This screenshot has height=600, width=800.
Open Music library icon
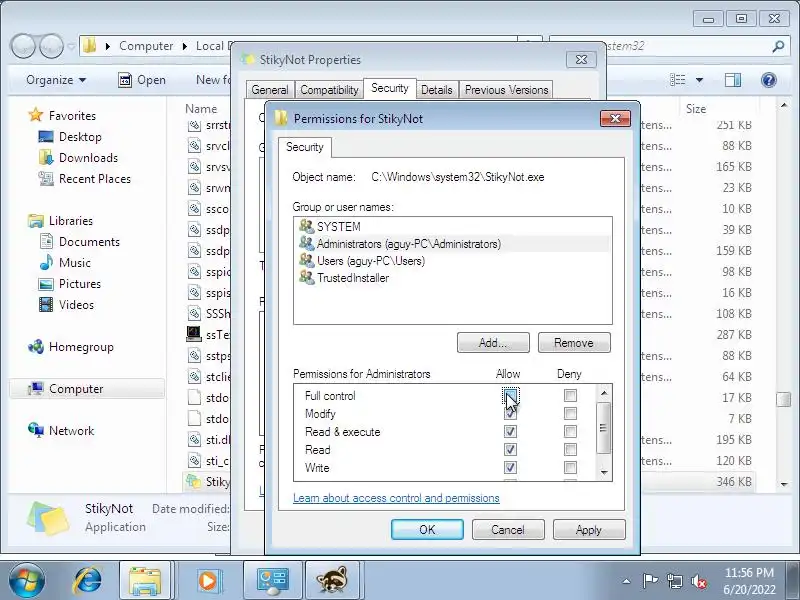[46, 262]
